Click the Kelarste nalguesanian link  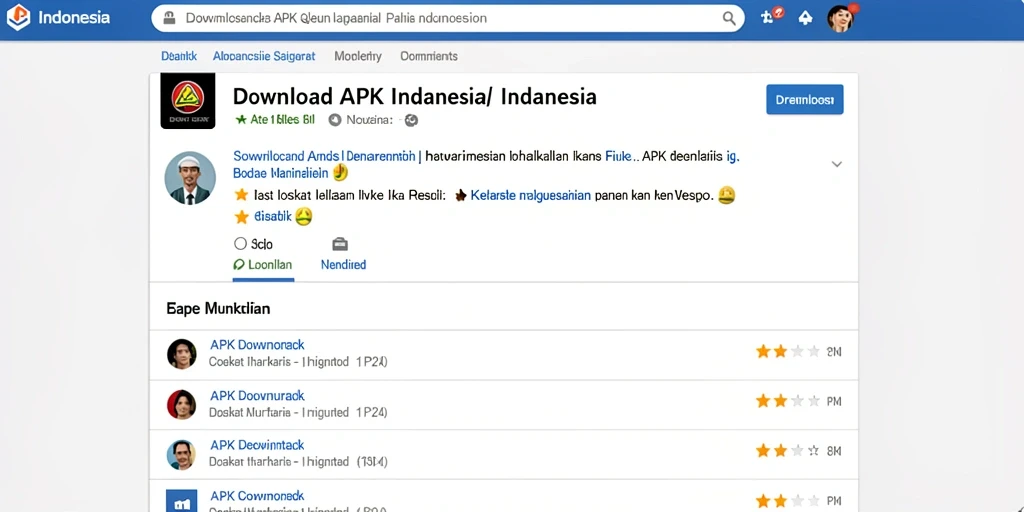pyautogui.click(x=531, y=195)
